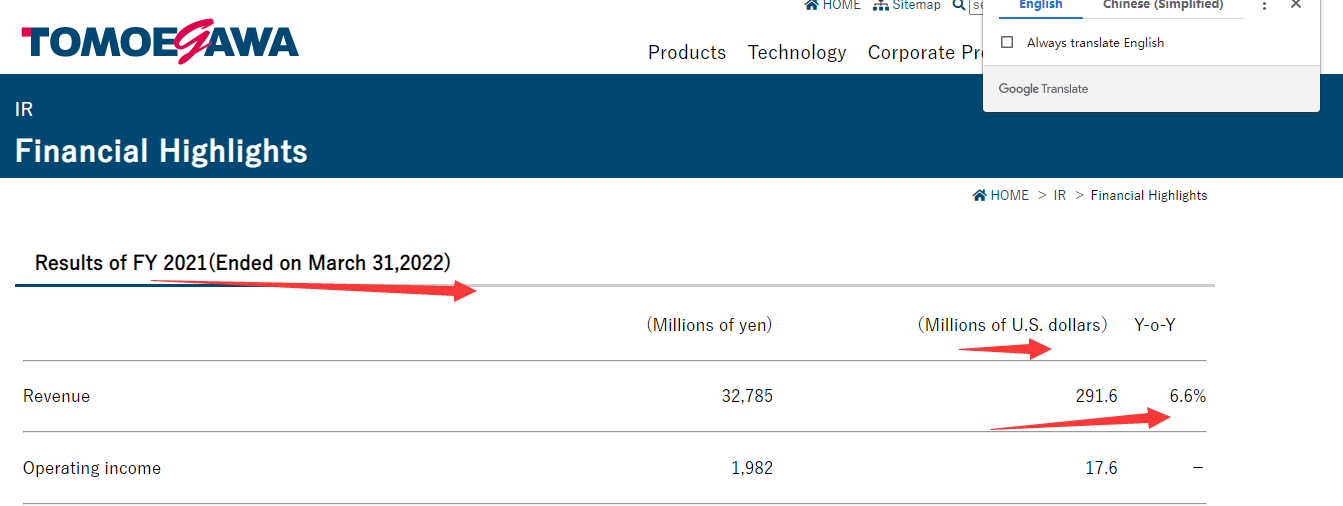
Task: Select the Chinese (Simplified) tab
Action: point(1163,5)
